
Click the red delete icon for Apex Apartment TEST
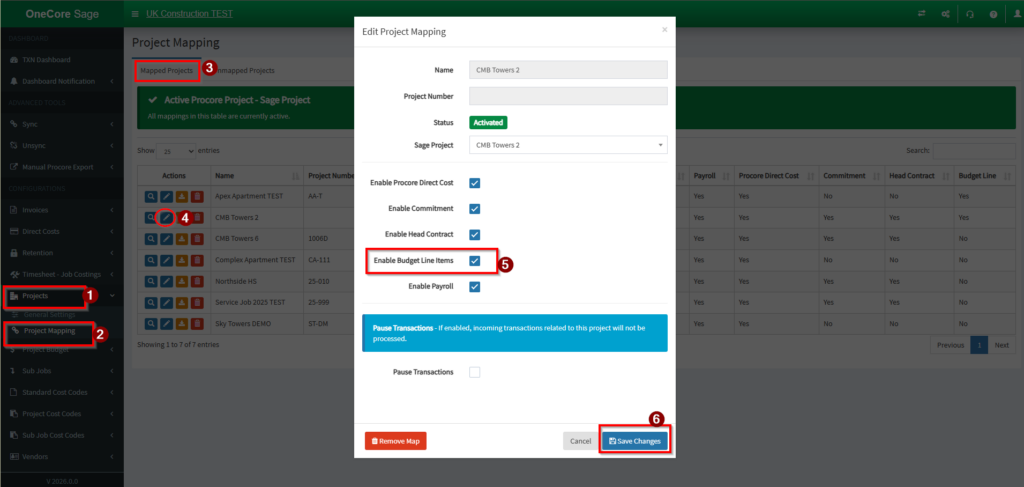point(197,196)
